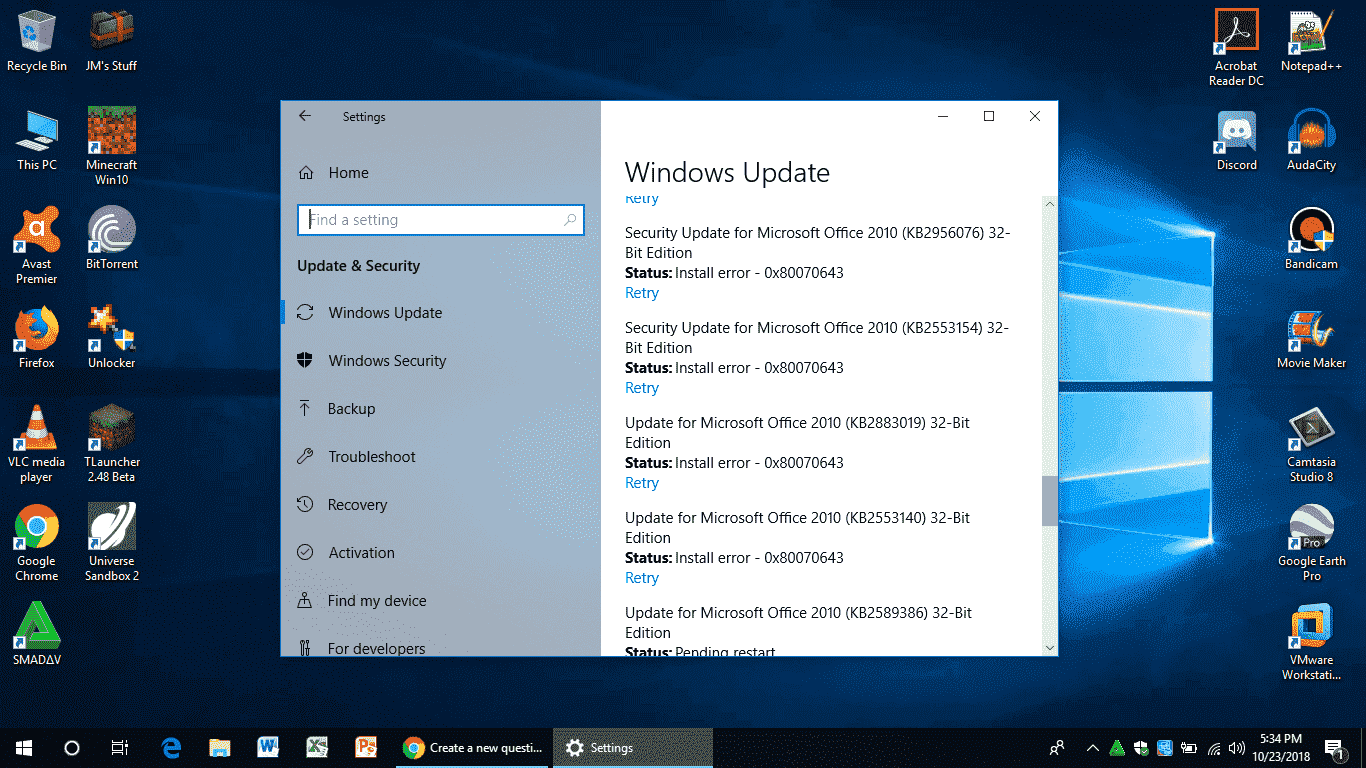Open the Action Center notifications
1366x768 pixels.
(1335, 748)
